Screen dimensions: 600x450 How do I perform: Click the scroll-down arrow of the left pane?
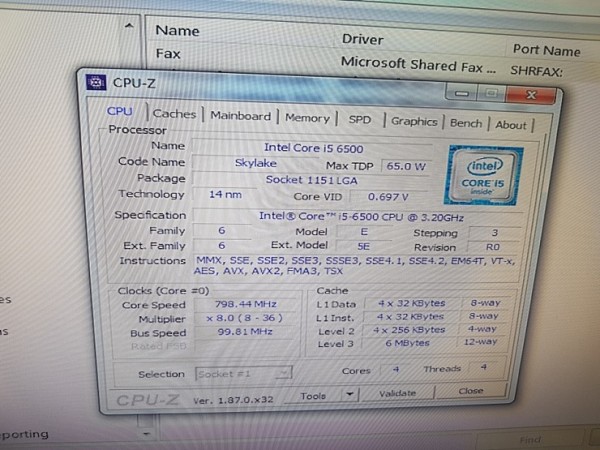point(146,434)
